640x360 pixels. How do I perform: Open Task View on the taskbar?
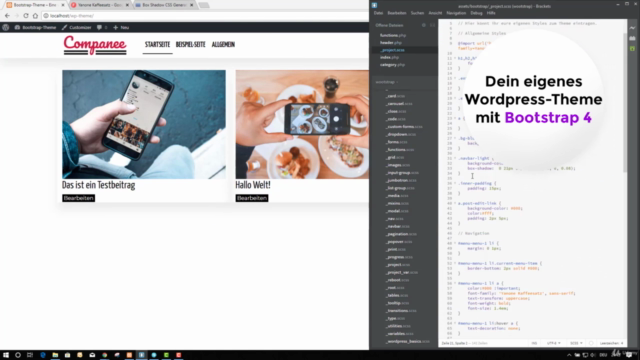[29, 355]
